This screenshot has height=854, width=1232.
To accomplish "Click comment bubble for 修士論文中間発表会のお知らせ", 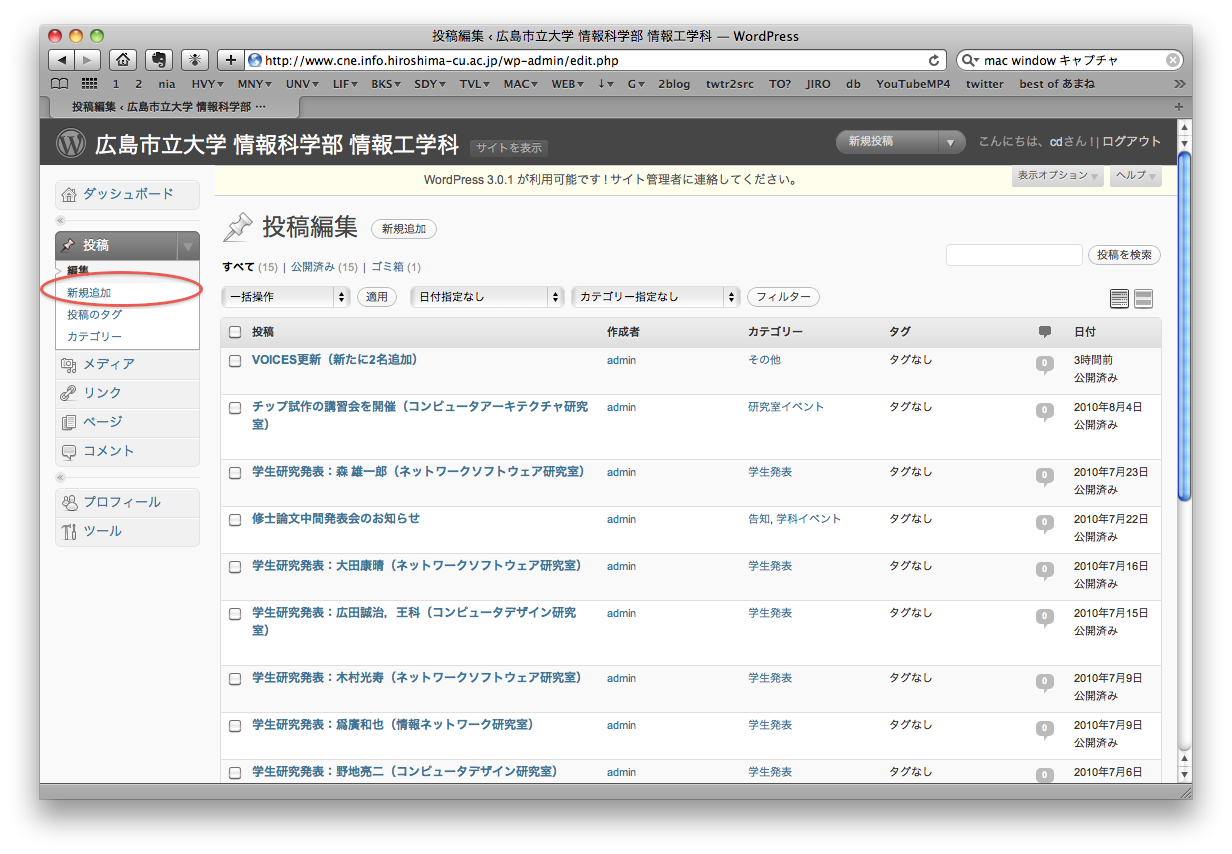I will [1045, 523].
